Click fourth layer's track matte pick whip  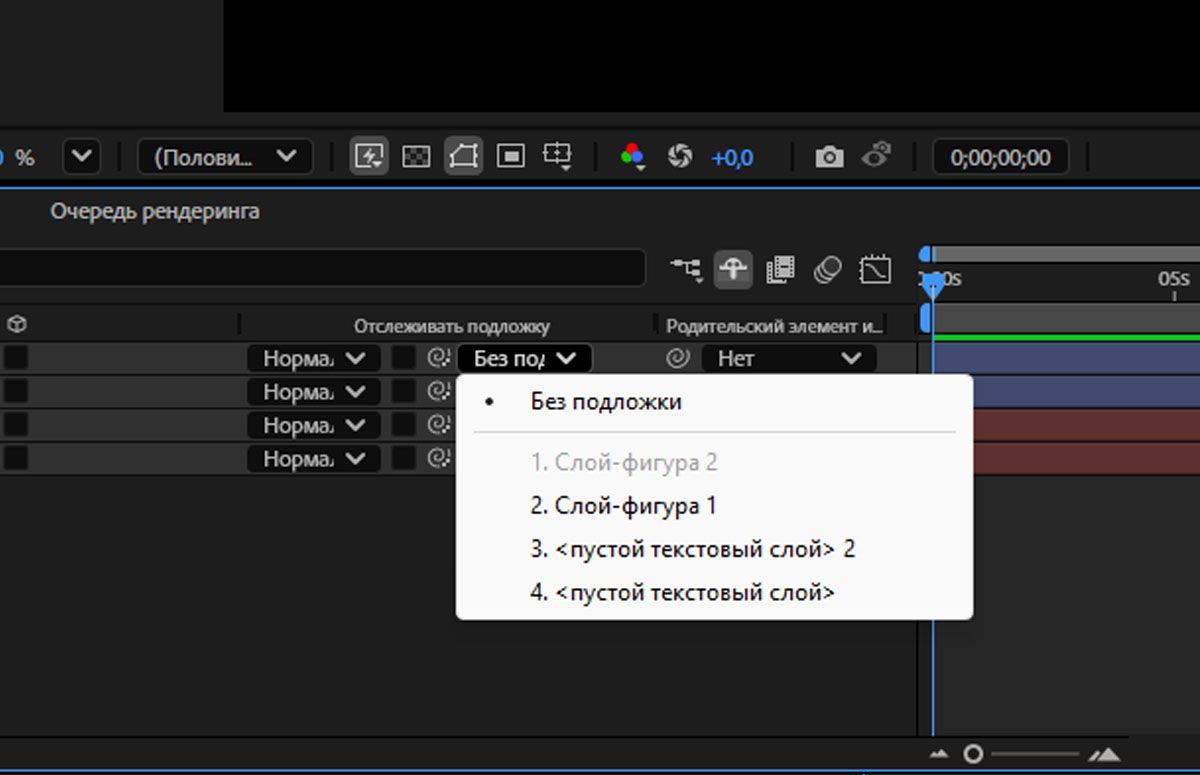[437, 459]
